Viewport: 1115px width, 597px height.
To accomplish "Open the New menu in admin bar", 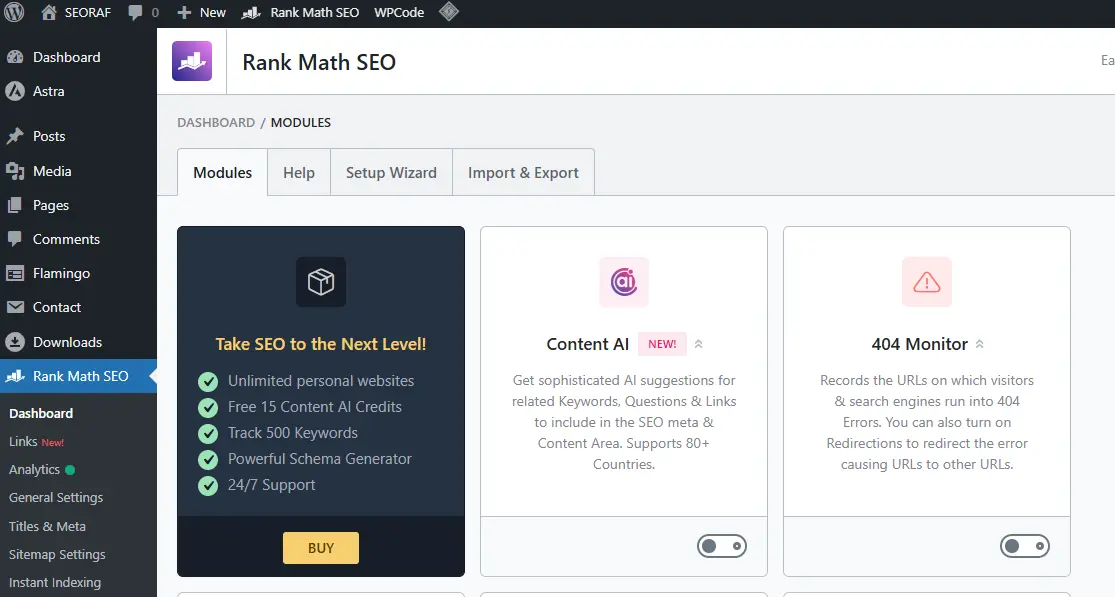I will (213, 13).
